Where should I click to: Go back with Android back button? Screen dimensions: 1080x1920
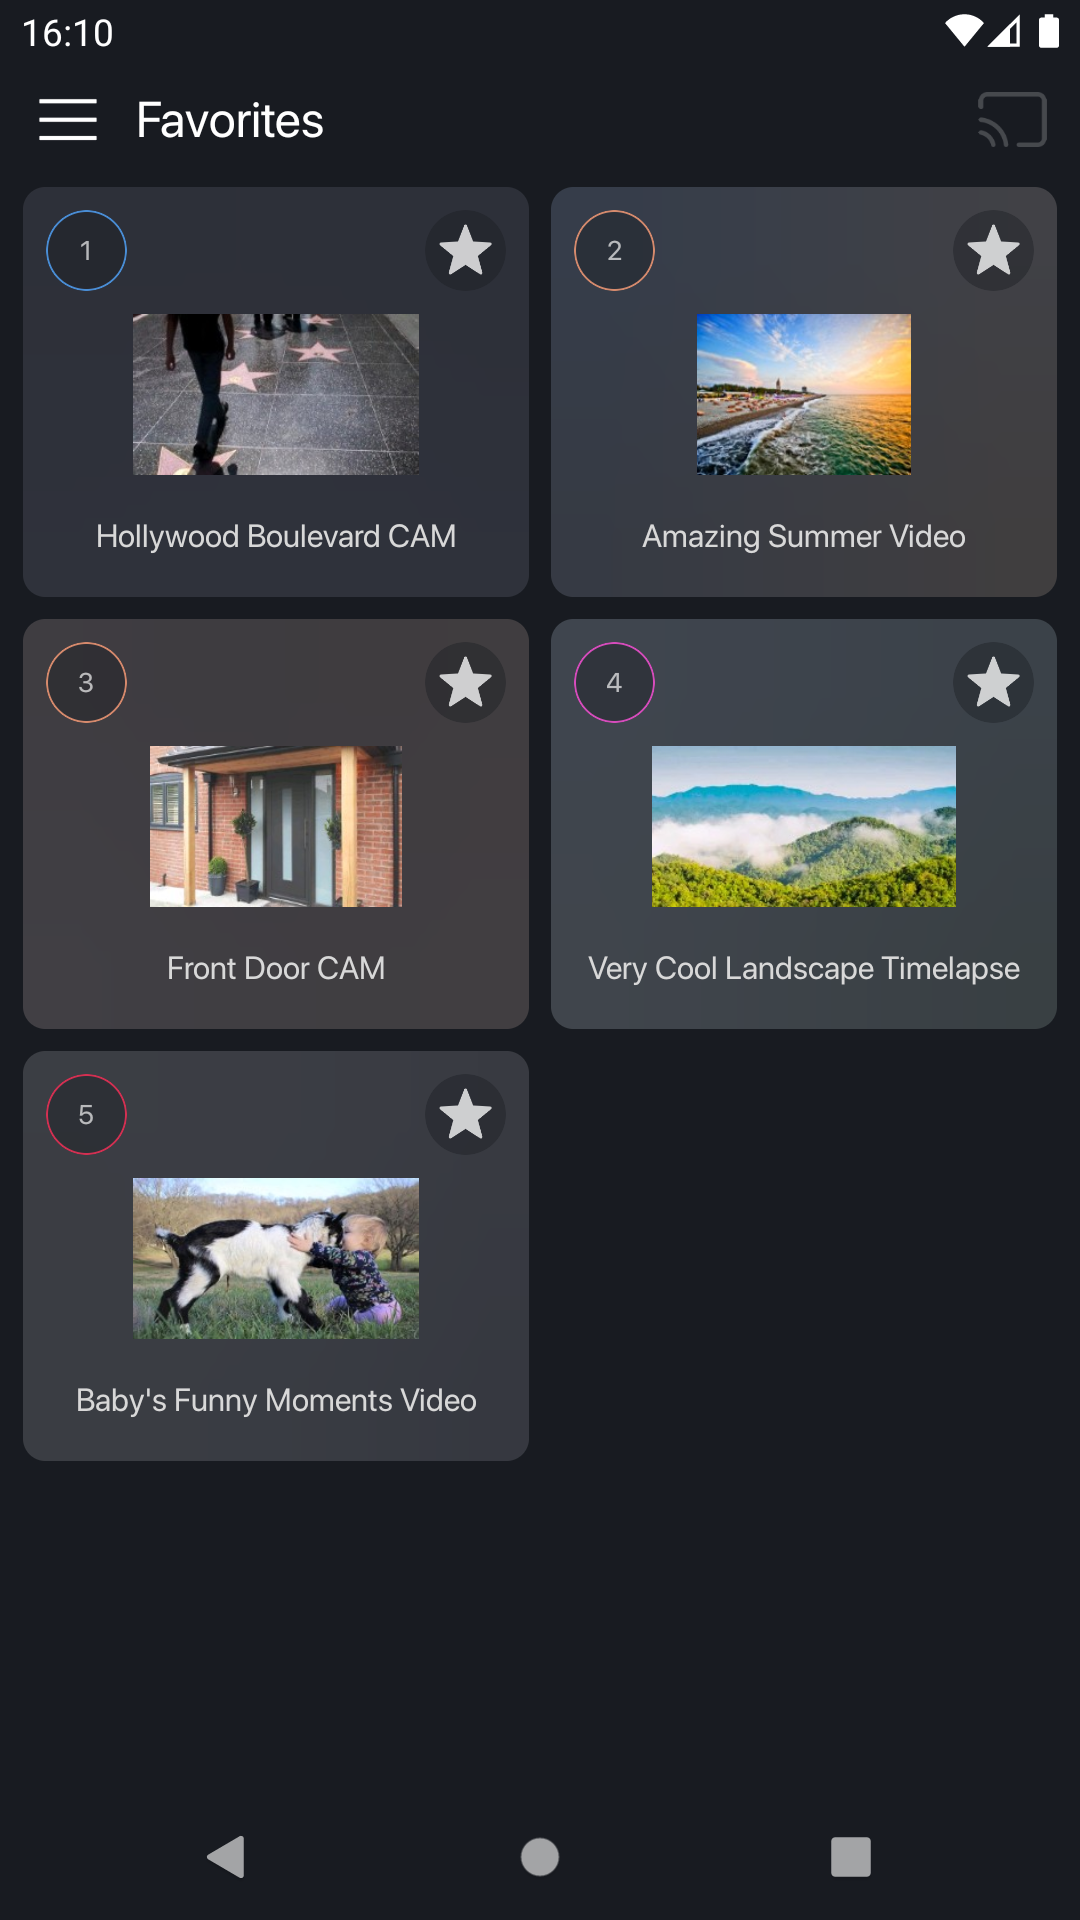[x=227, y=1857]
